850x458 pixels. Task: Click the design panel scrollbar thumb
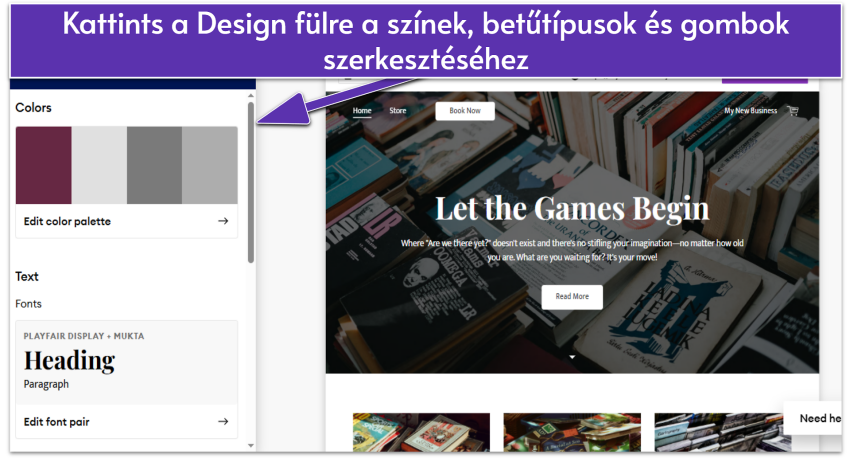coord(250,183)
